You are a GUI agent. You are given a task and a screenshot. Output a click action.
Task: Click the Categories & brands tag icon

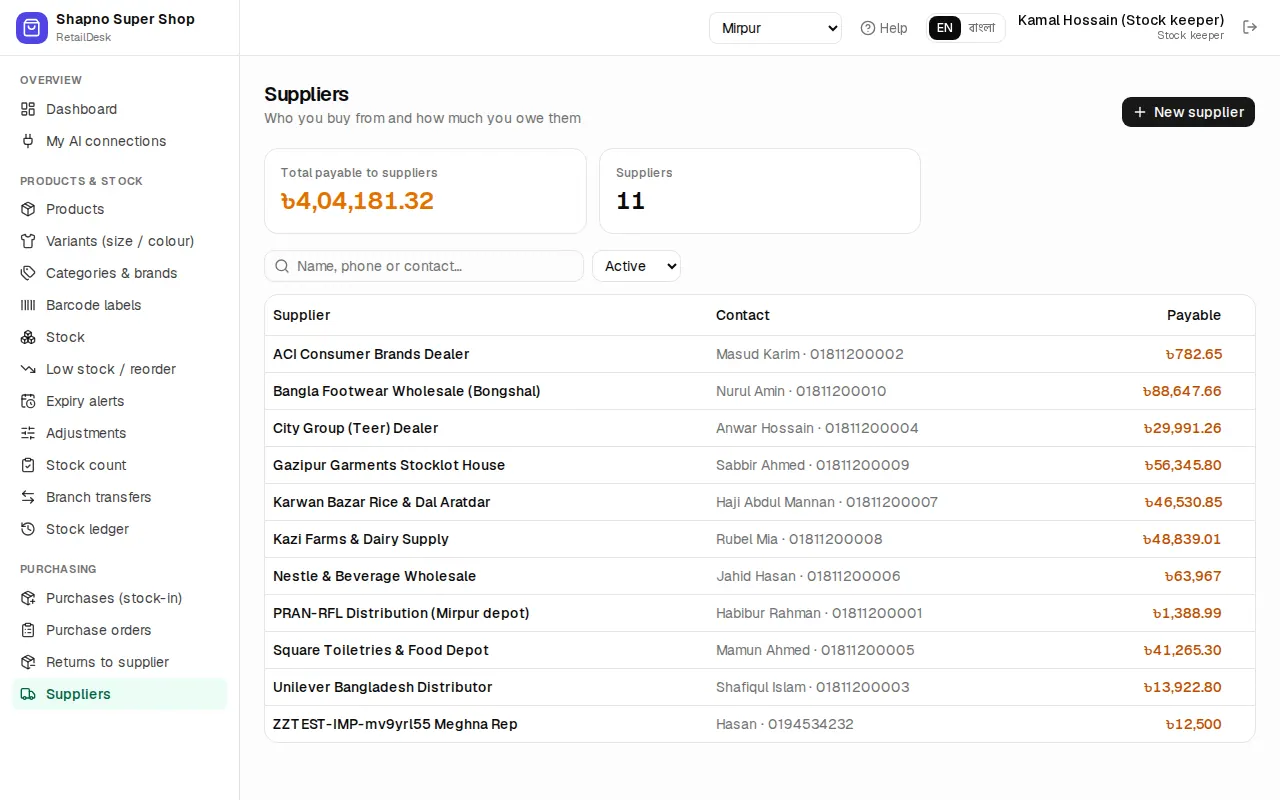pyautogui.click(x=28, y=273)
